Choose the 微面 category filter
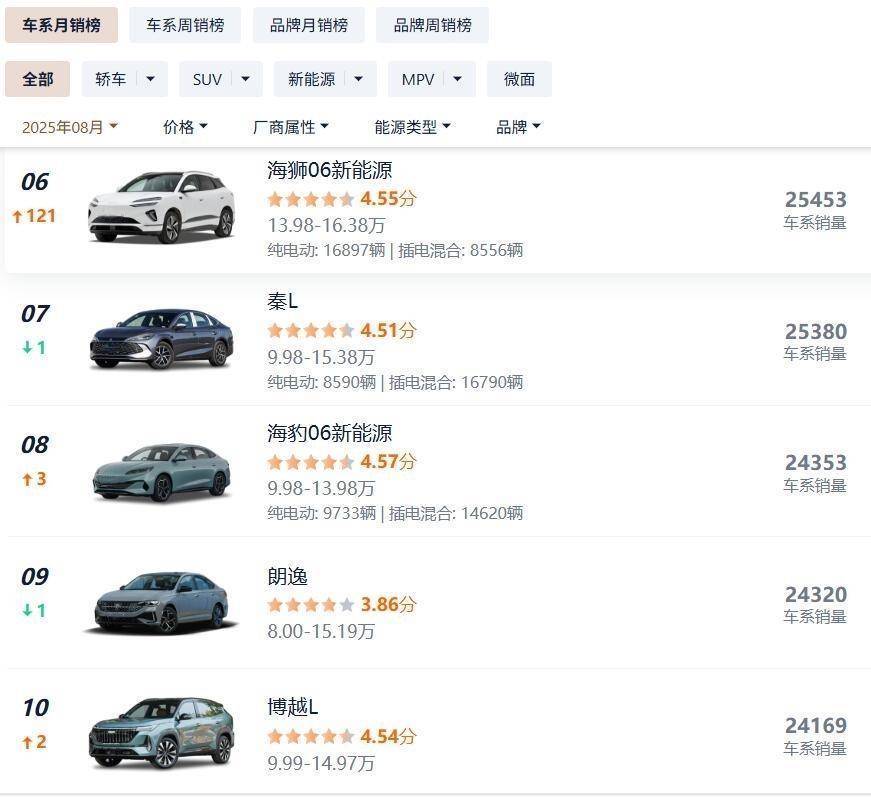The width and height of the screenshot is (871, 797). click(519, 79)
